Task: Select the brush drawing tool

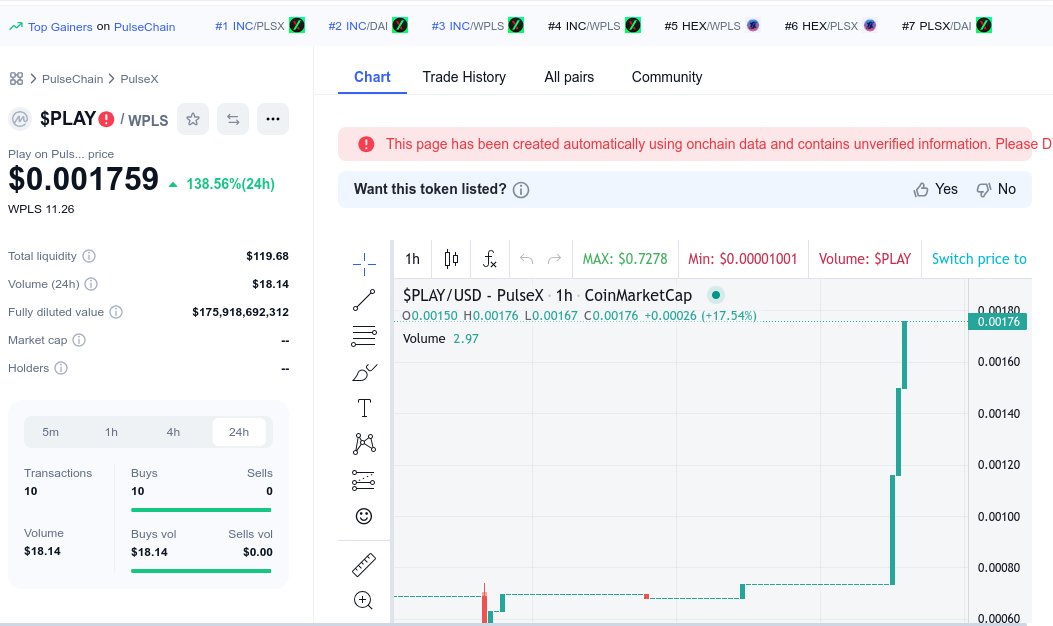Action: 364,372
